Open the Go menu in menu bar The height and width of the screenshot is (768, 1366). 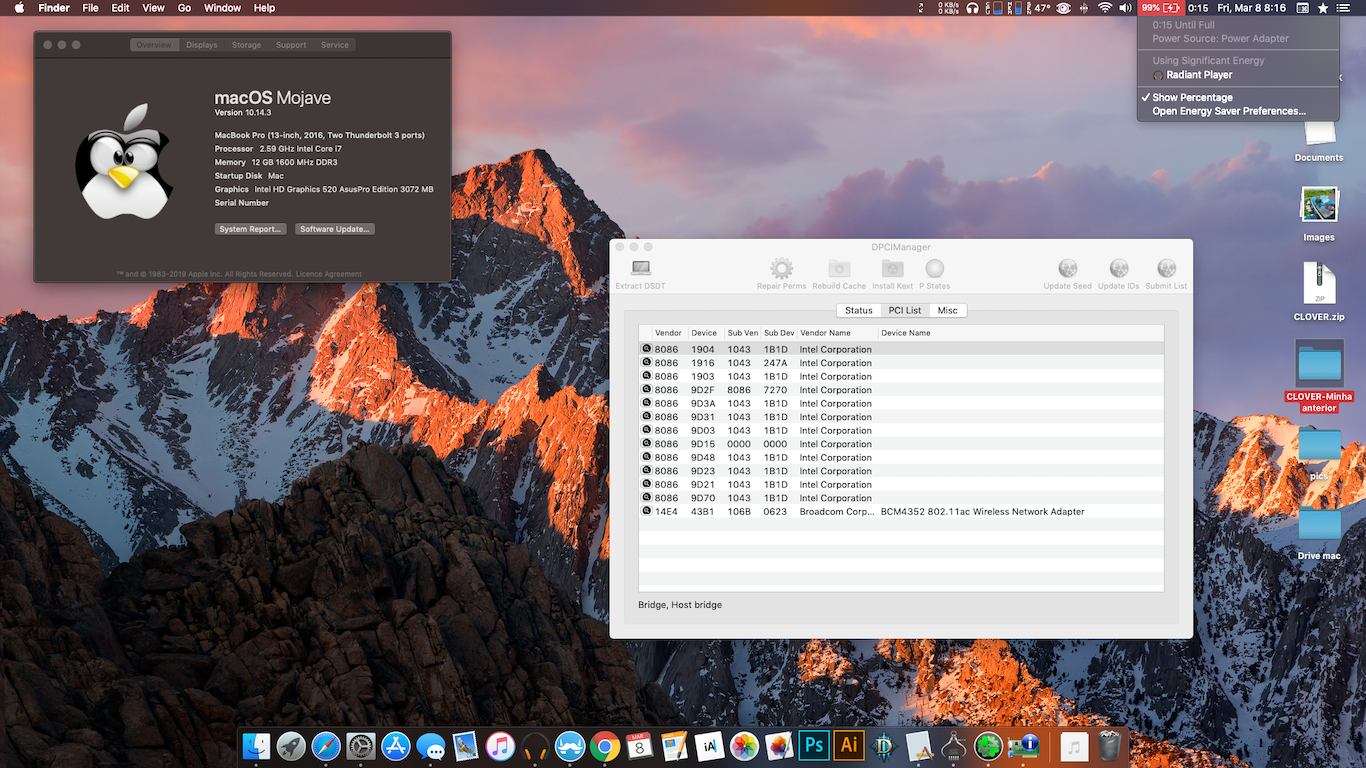pyautogui.click(x=184, y=8)
